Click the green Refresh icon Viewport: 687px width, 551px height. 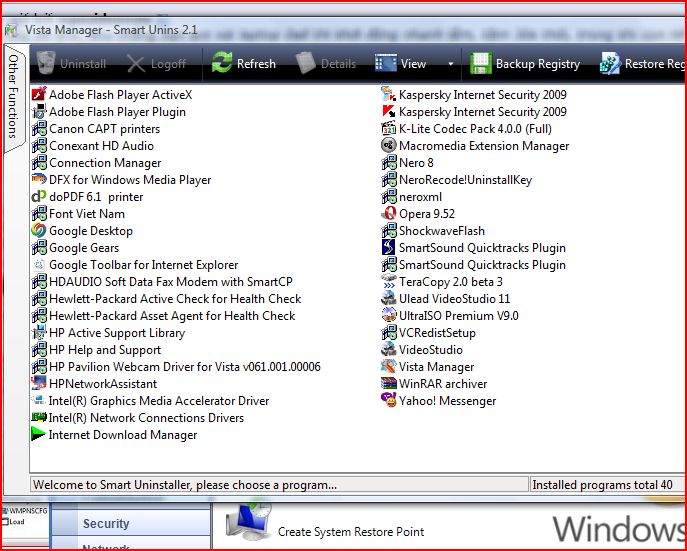pyautogui.click(x=221, y=63)
